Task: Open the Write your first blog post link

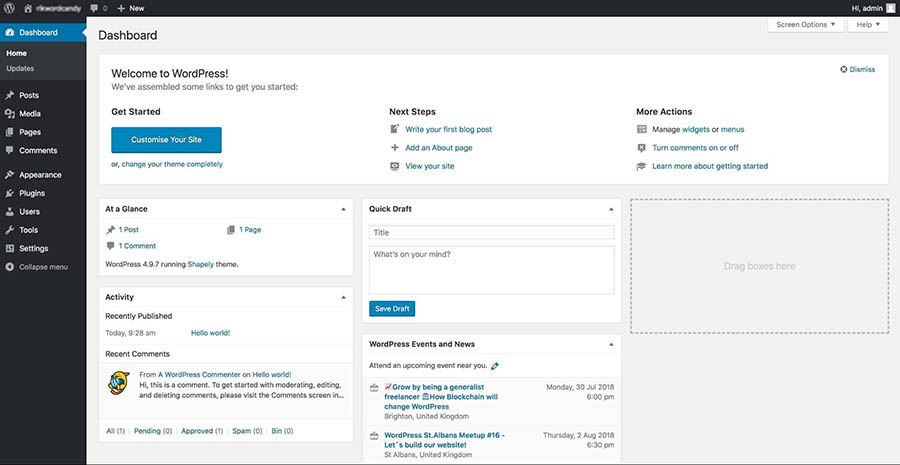Action: (449, 129)
